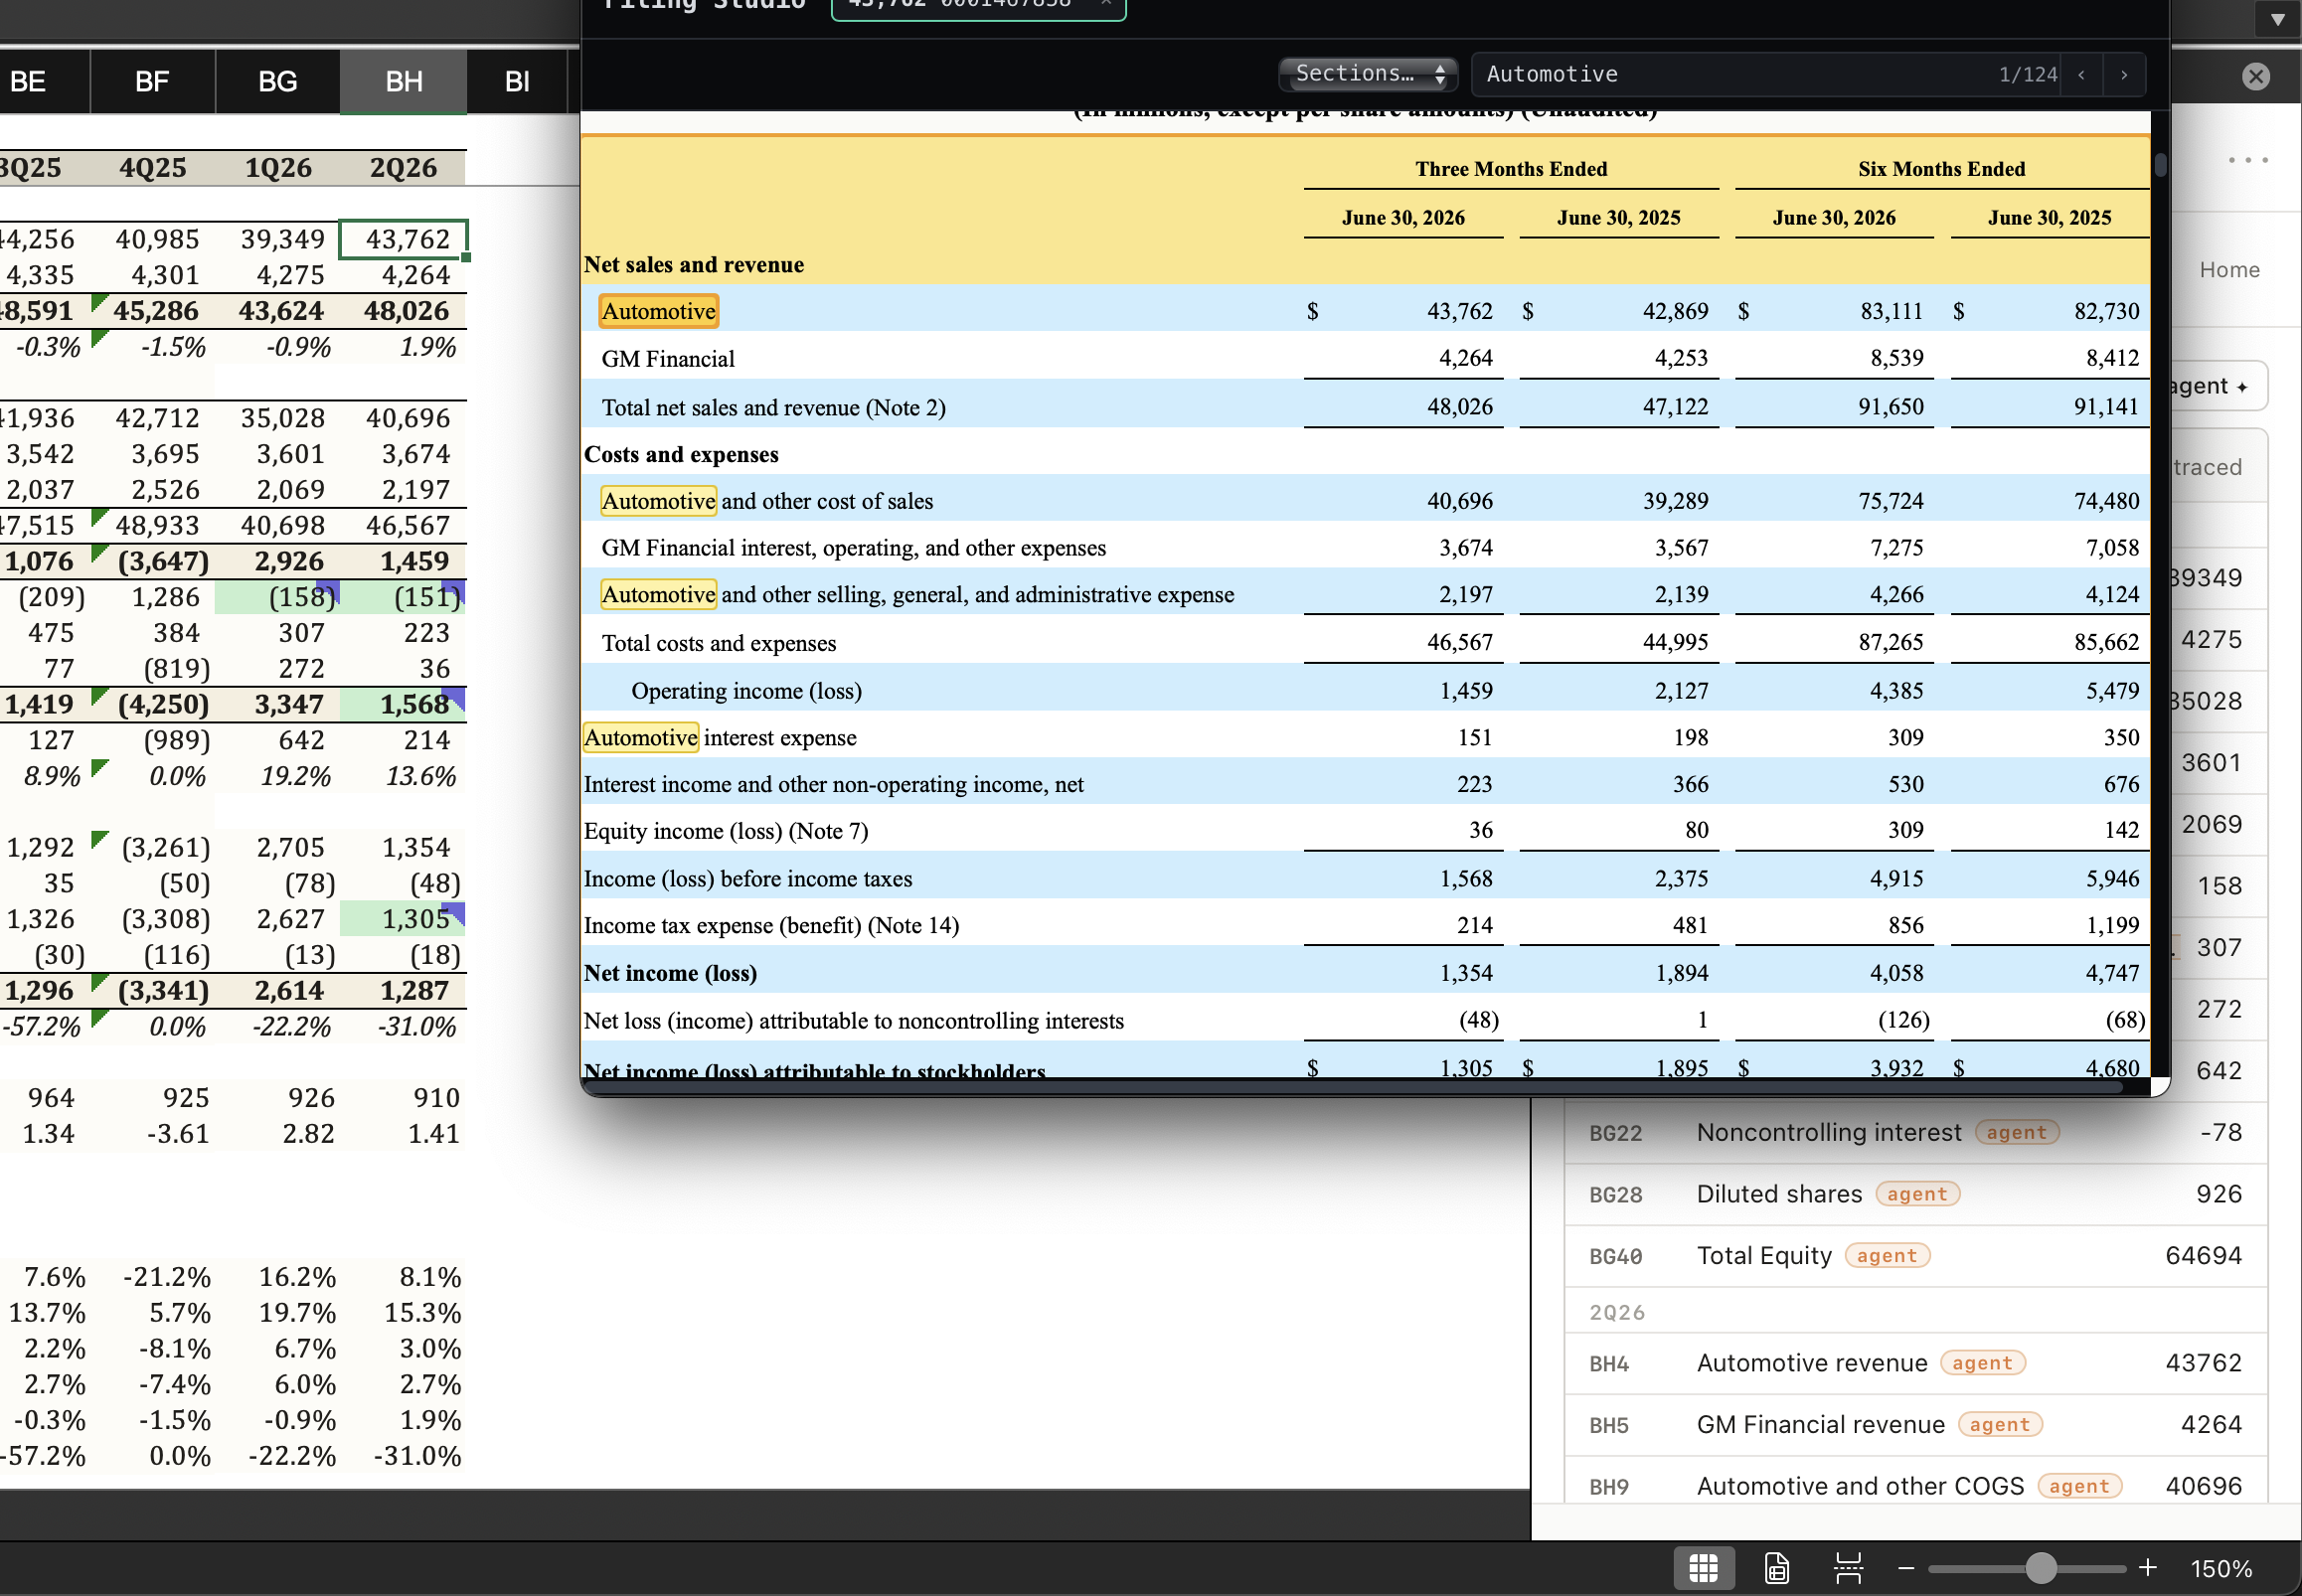Image resolution: width=2302 pixels, height=1596 pixels.
Task: Click the agent badge for Automotive revenue
Action: 1982,1363
